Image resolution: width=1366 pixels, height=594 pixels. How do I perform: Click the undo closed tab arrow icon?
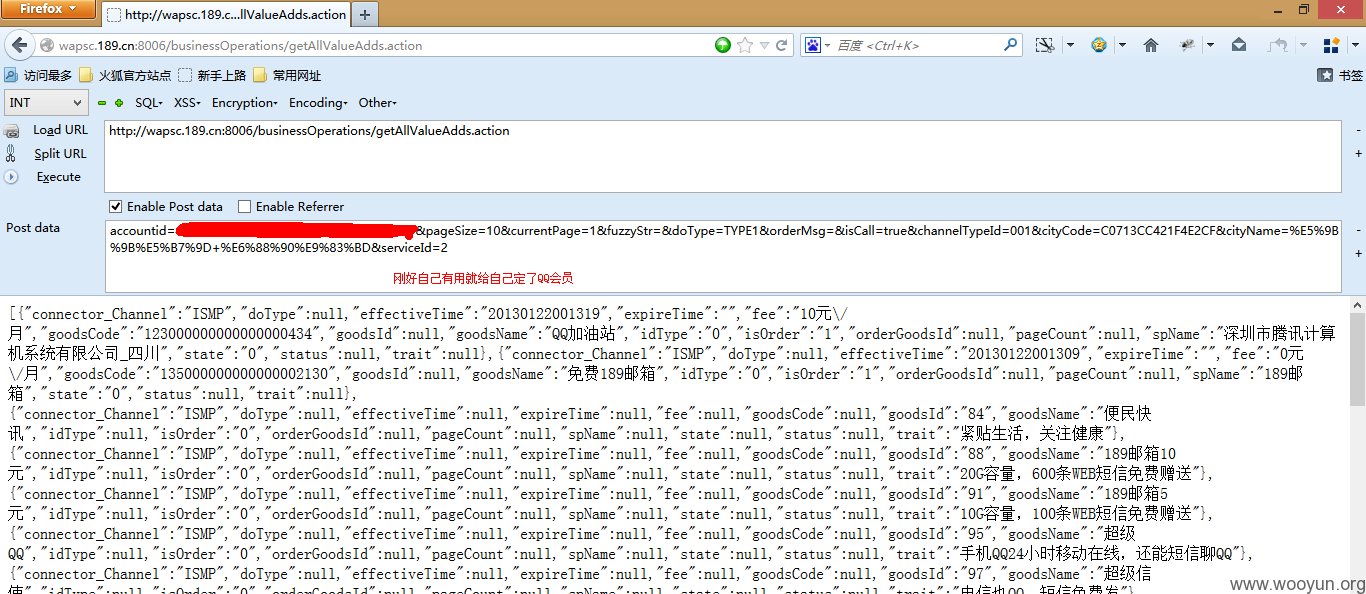click(1278, 45)
